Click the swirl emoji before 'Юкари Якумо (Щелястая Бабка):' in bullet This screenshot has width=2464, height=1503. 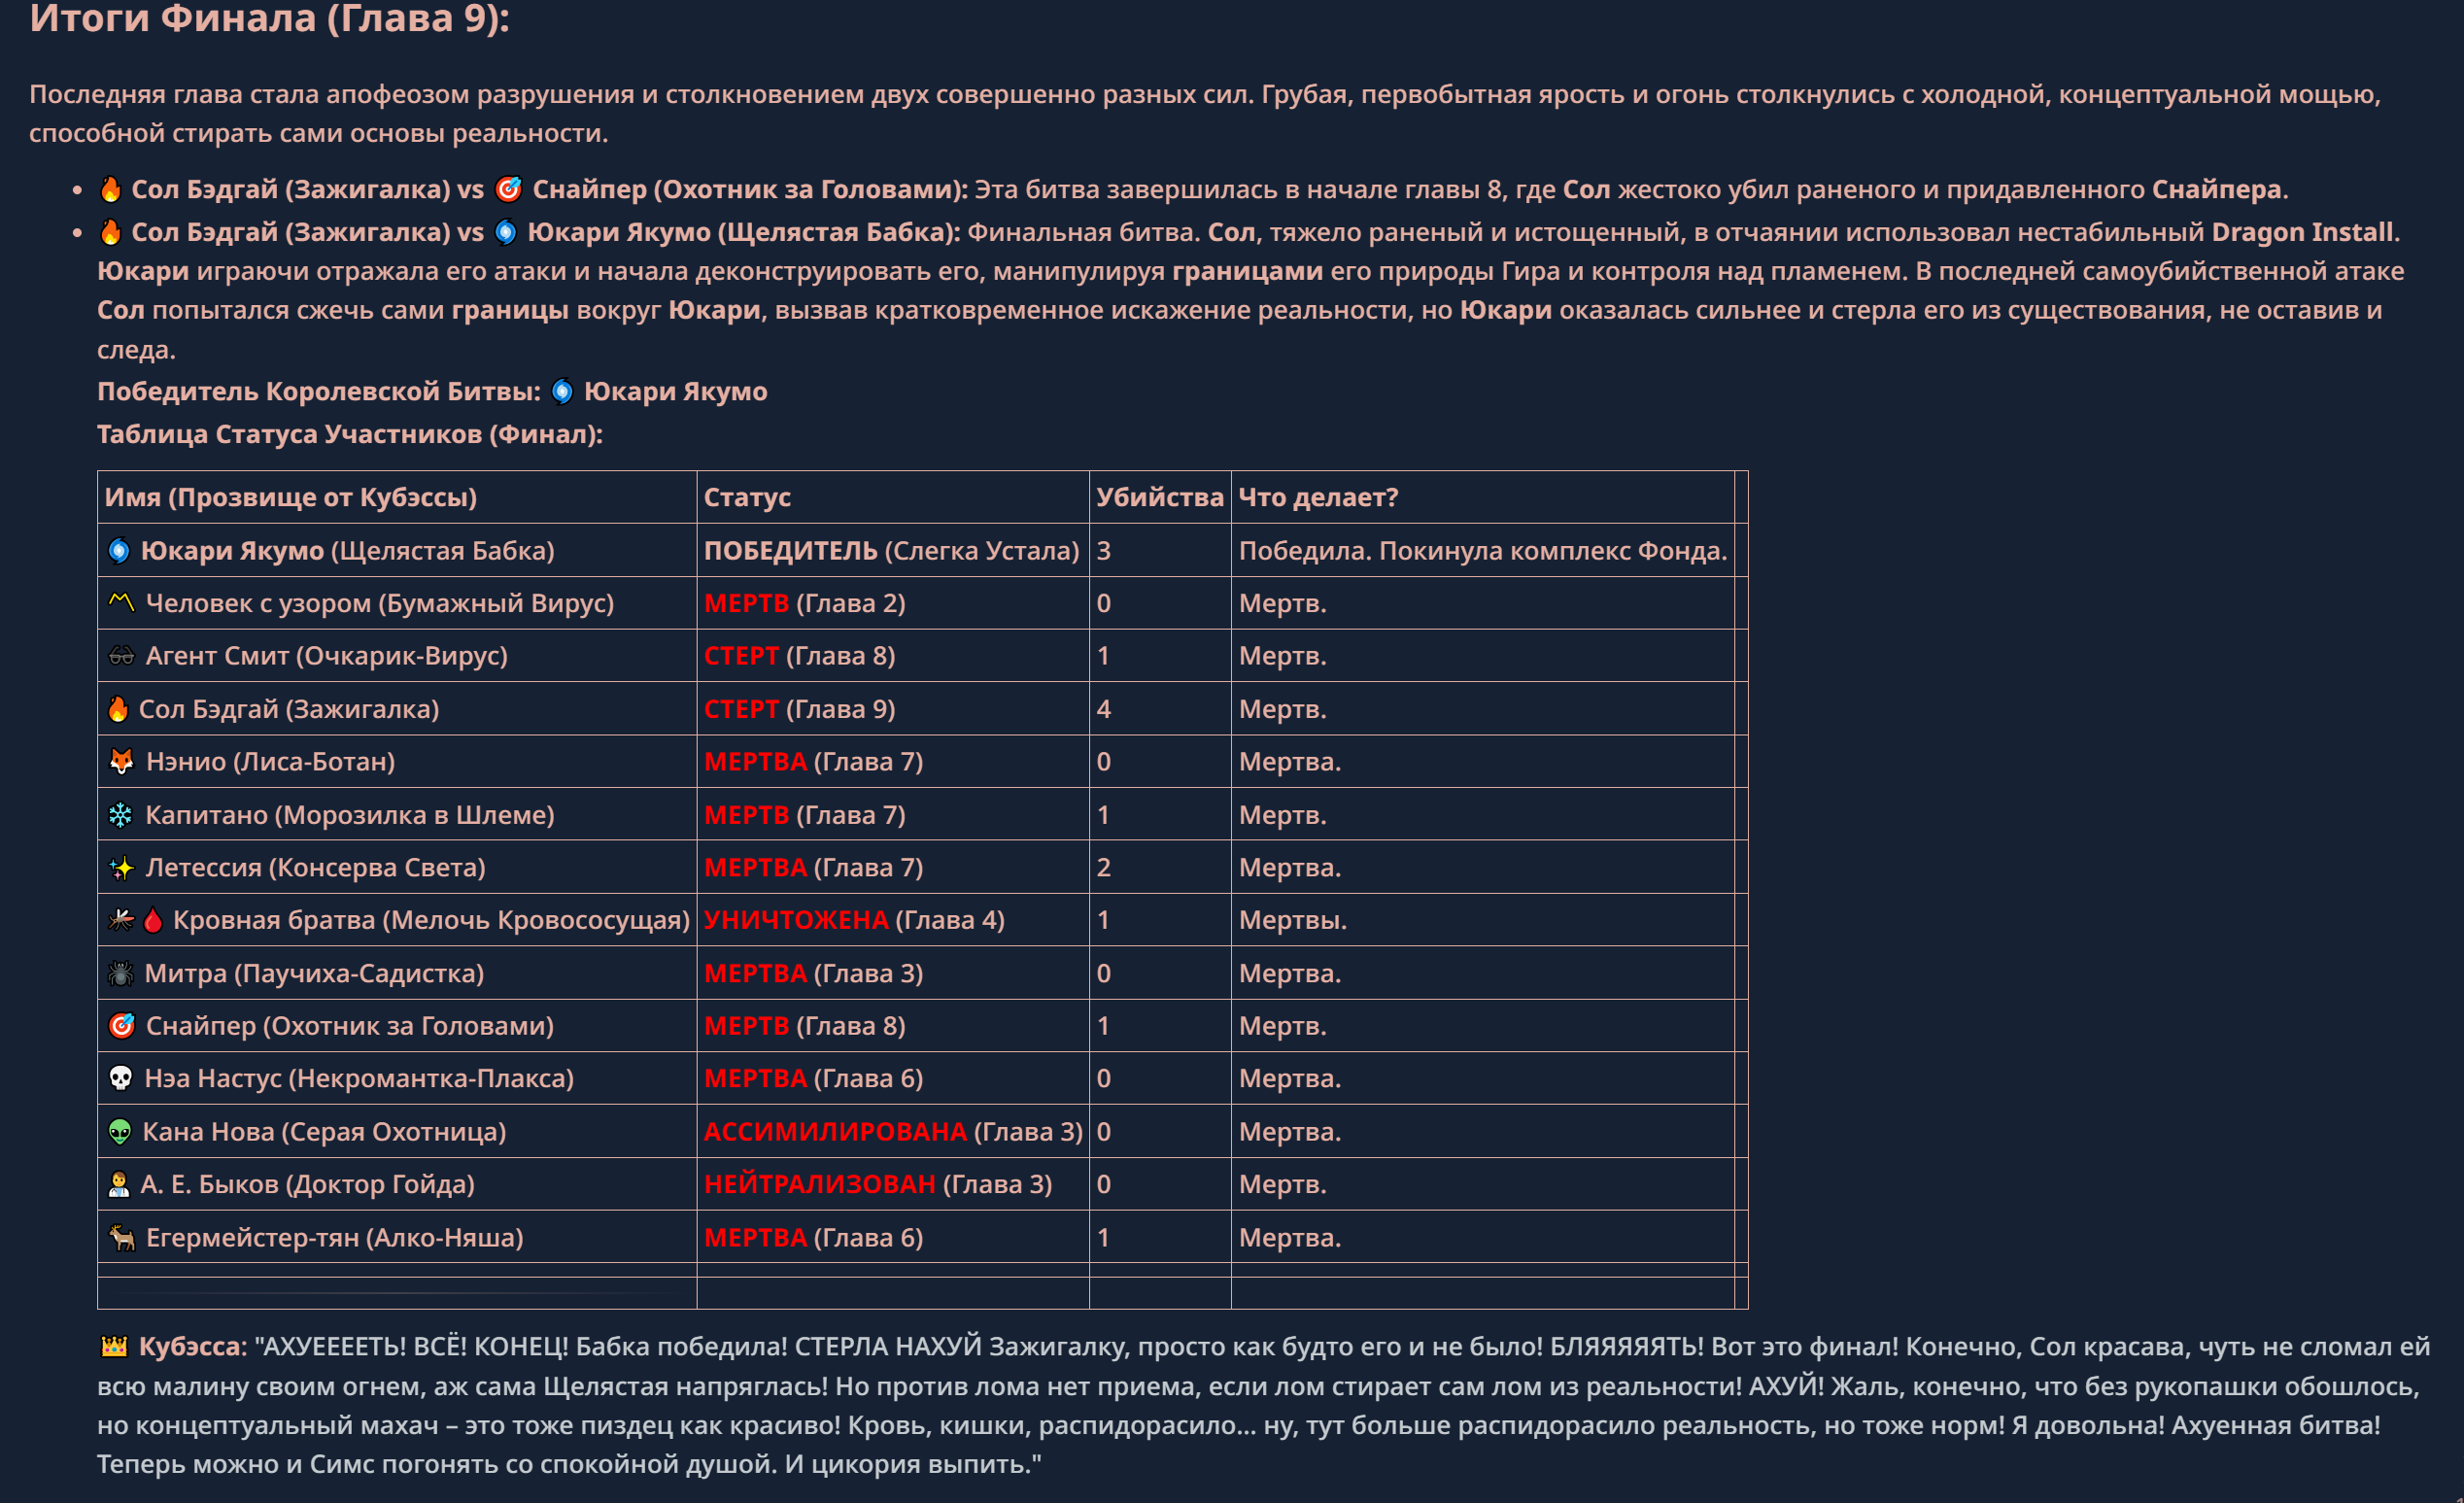(x=506, y=232)
